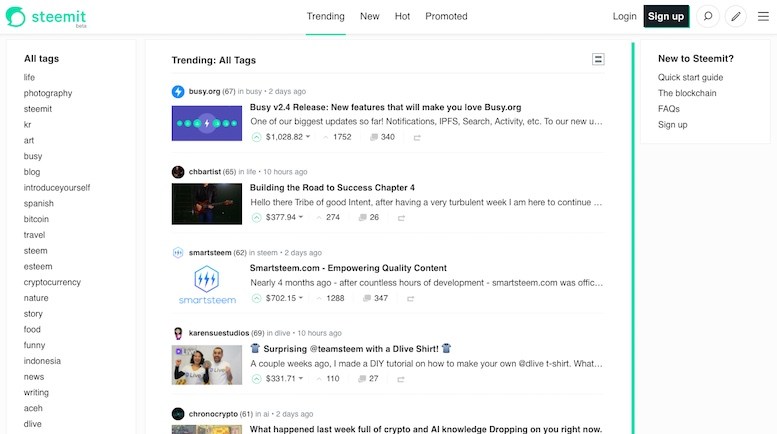Click busy.org author avatar icon
The image size is (777, 434).
[x=178, y=91]
